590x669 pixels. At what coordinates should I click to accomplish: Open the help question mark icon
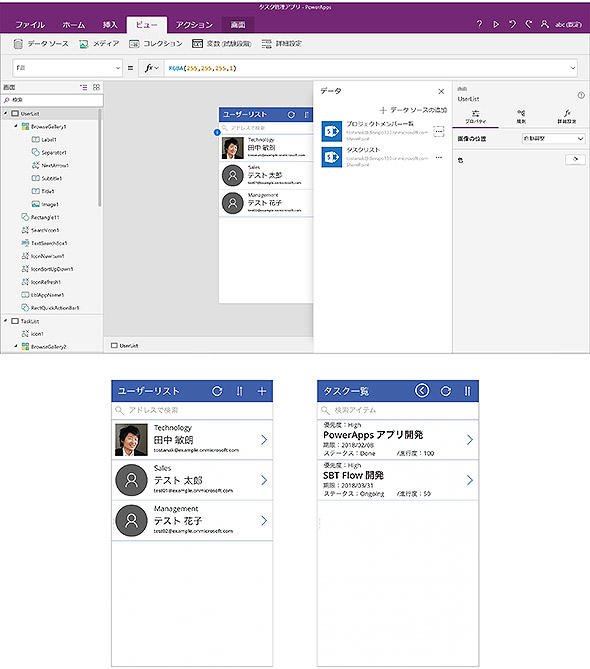tap(480, 24)
